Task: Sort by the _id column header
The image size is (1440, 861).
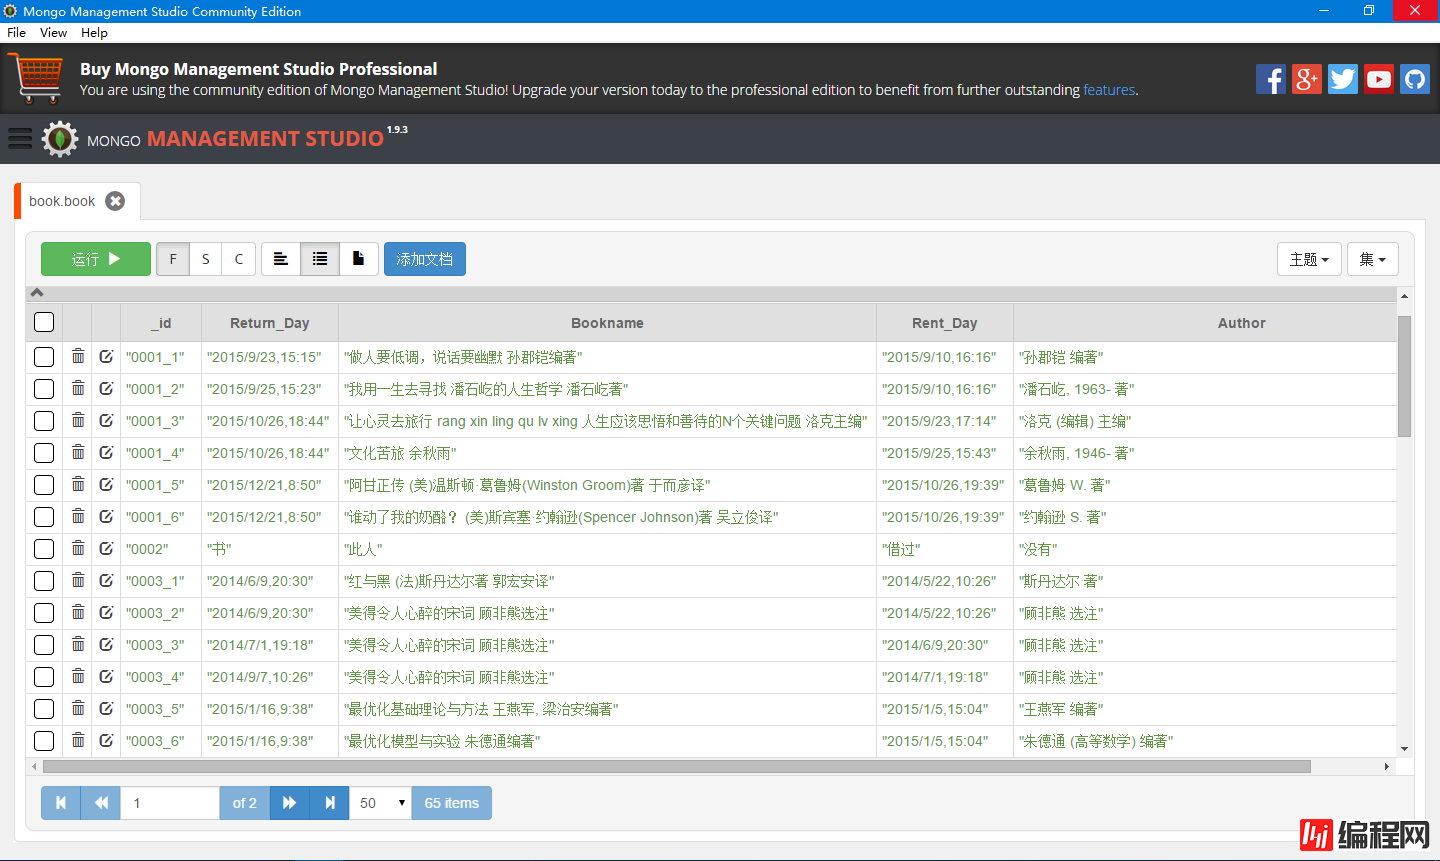Action: click(x=161, y=323)
